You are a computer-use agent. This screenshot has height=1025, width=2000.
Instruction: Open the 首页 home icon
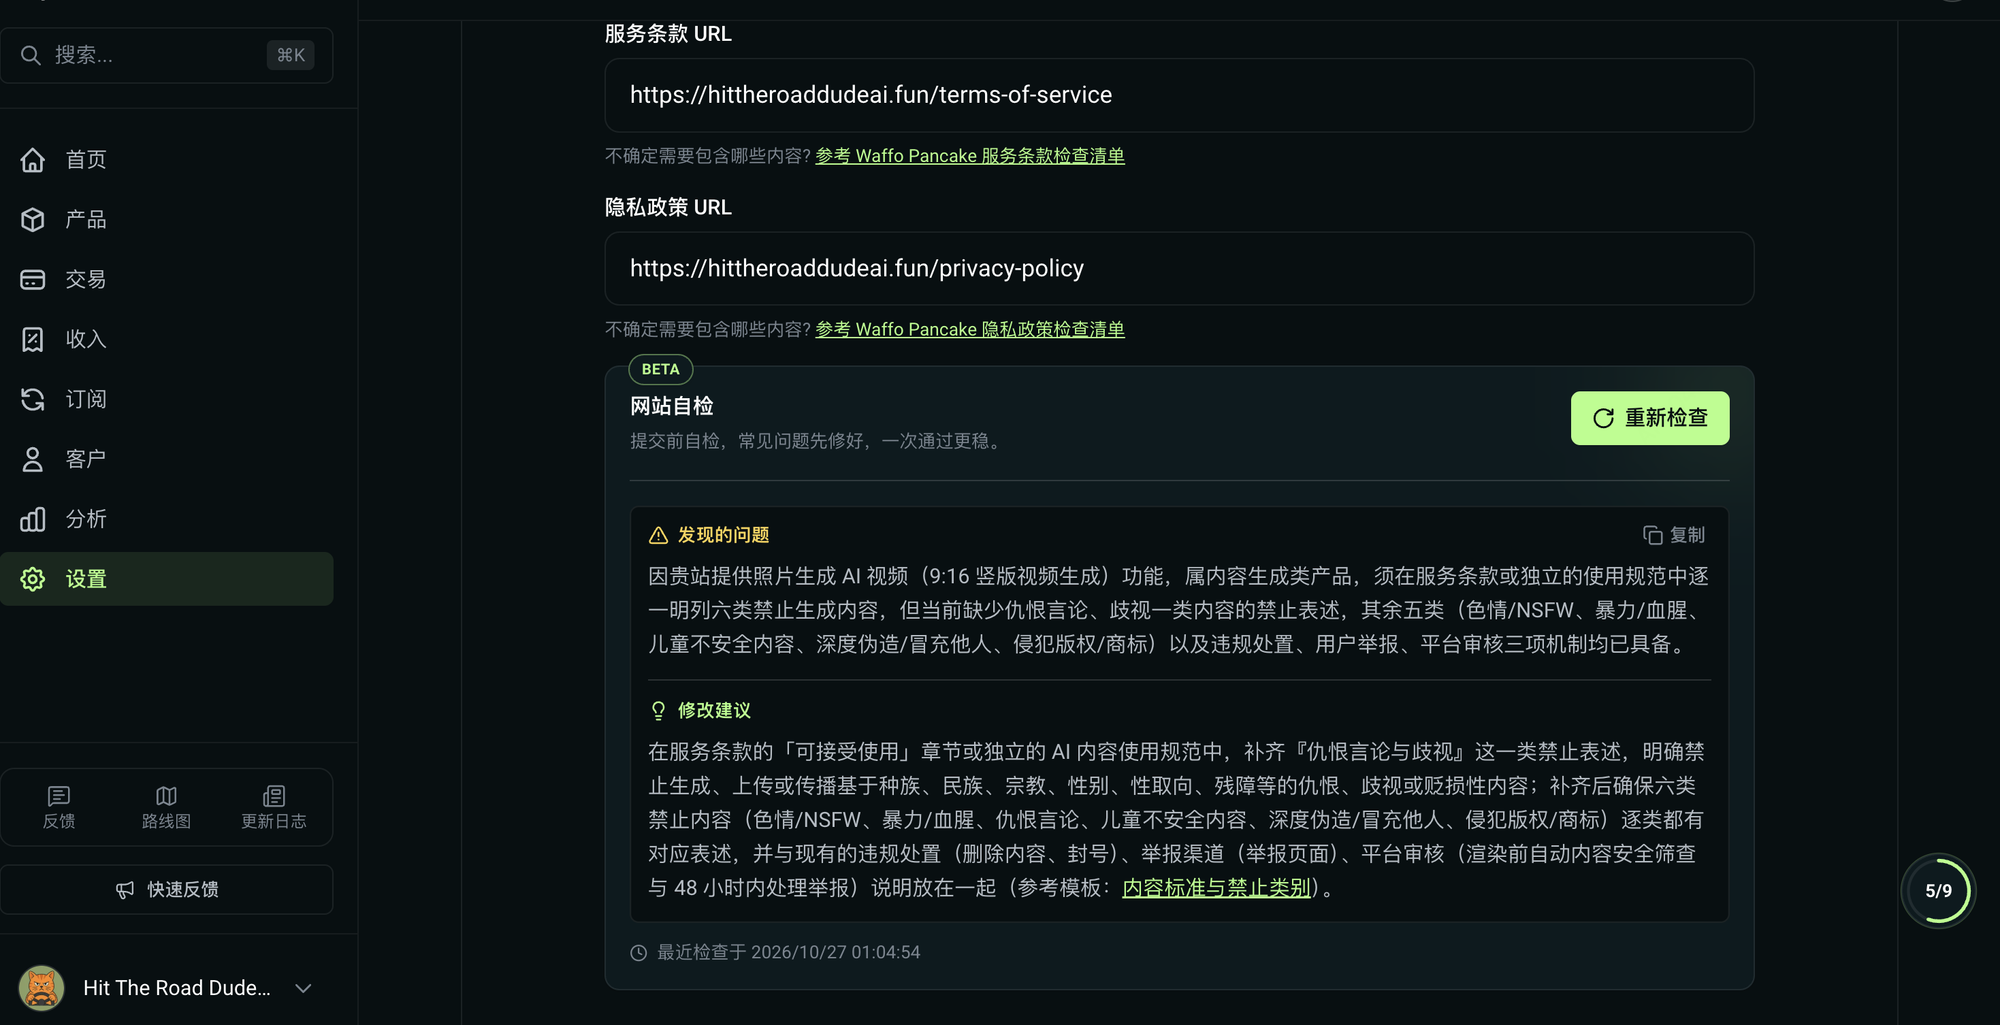33,159
